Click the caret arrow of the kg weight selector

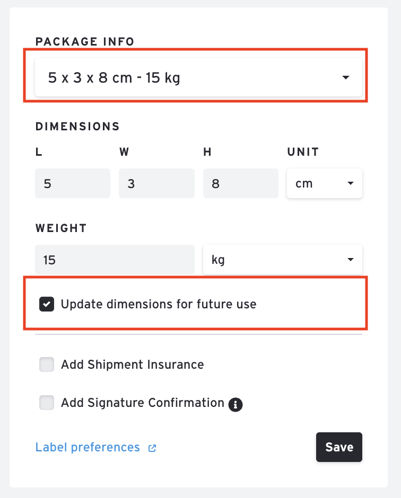(350, 259)
